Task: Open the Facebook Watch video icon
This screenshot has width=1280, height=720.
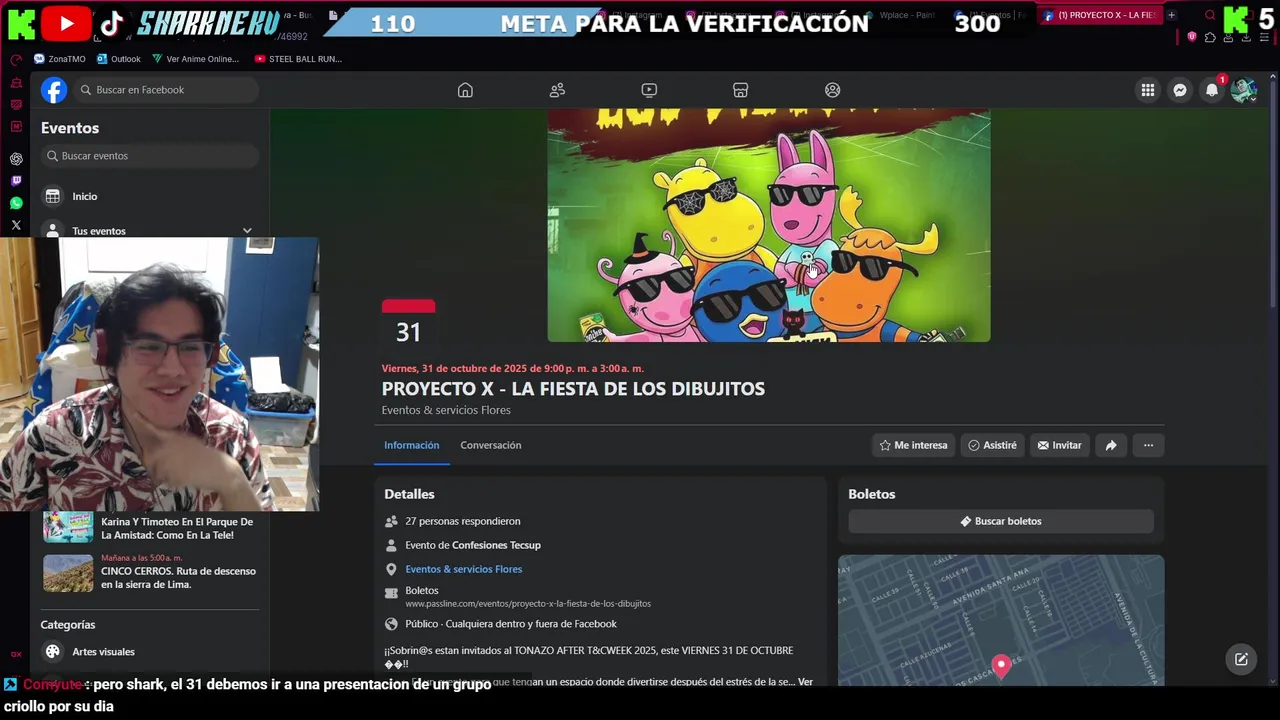Action: [649, 90]
